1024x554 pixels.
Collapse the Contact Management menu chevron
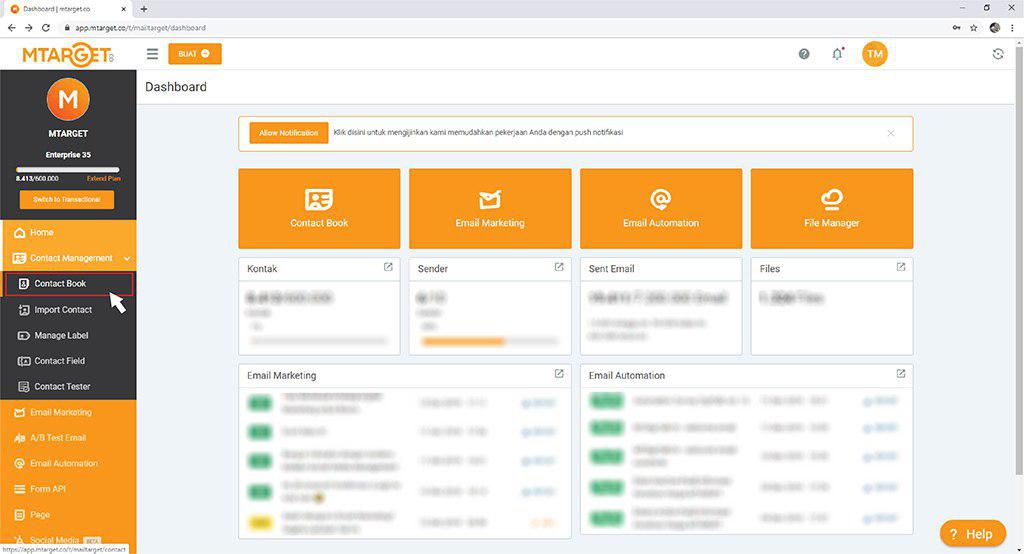(127, 259)
